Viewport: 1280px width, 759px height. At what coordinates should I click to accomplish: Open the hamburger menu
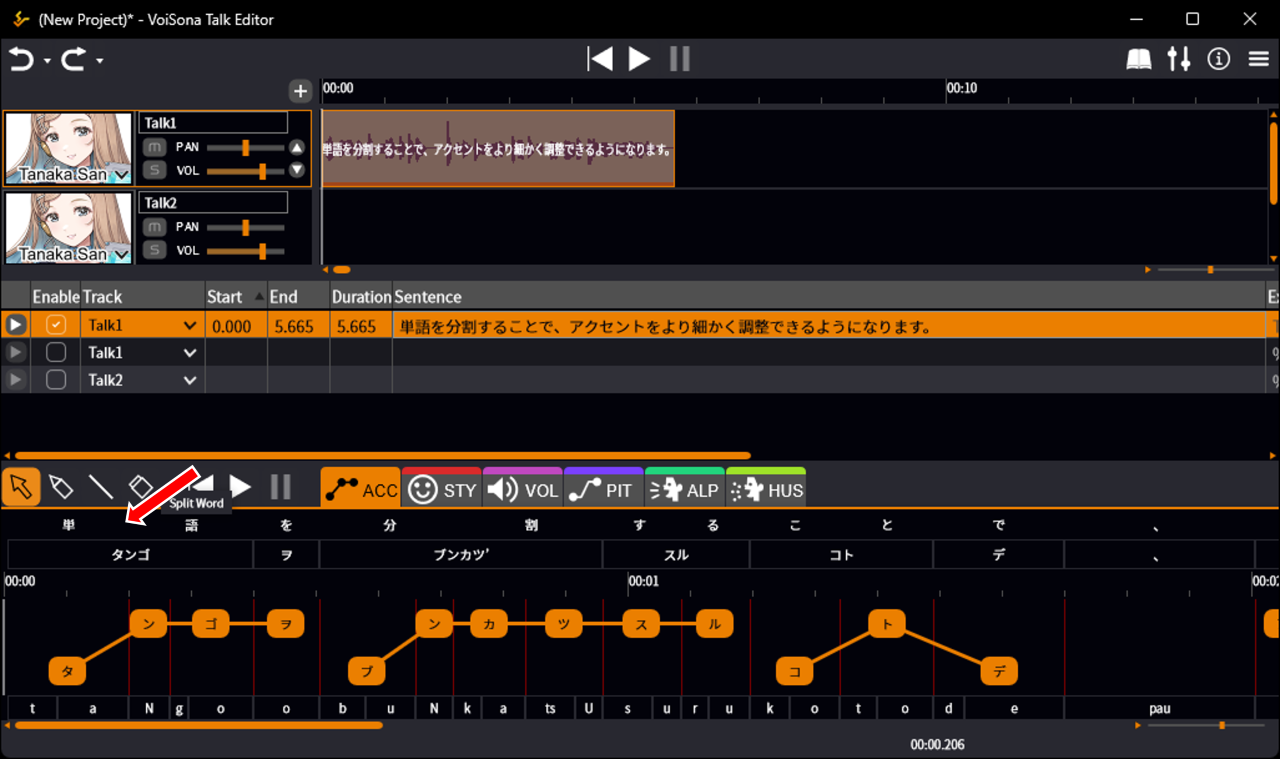pos(1259,60)
